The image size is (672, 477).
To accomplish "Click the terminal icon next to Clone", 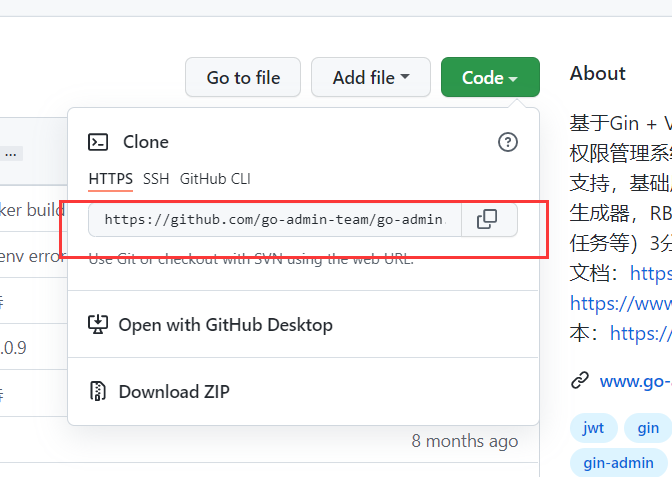I will [x=98, y=142].
